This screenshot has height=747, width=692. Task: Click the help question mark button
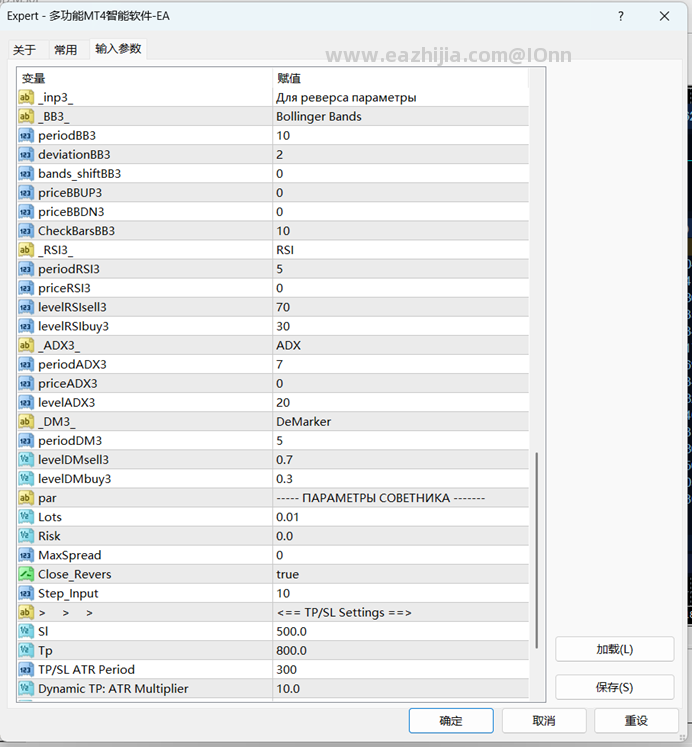coord(621,16)
